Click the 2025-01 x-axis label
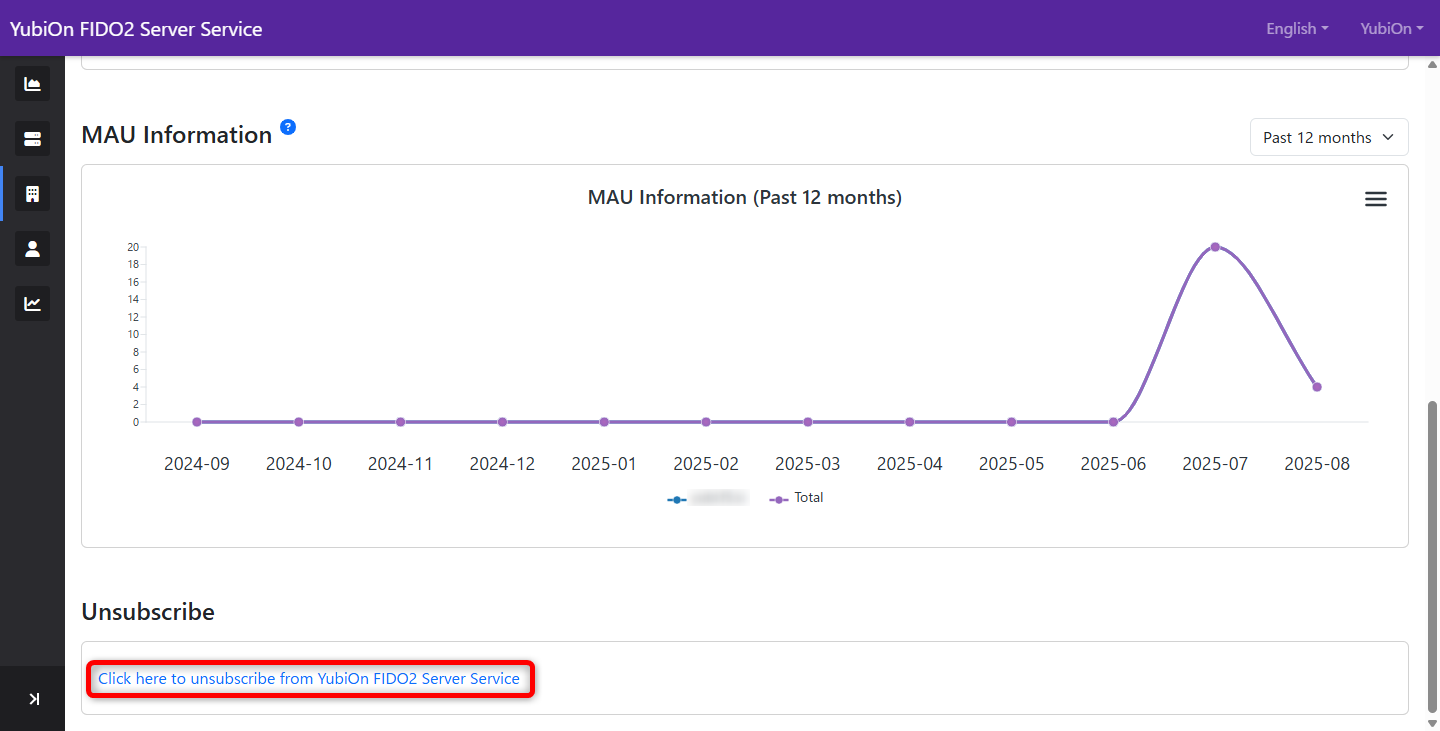 [x=604, y=464]
